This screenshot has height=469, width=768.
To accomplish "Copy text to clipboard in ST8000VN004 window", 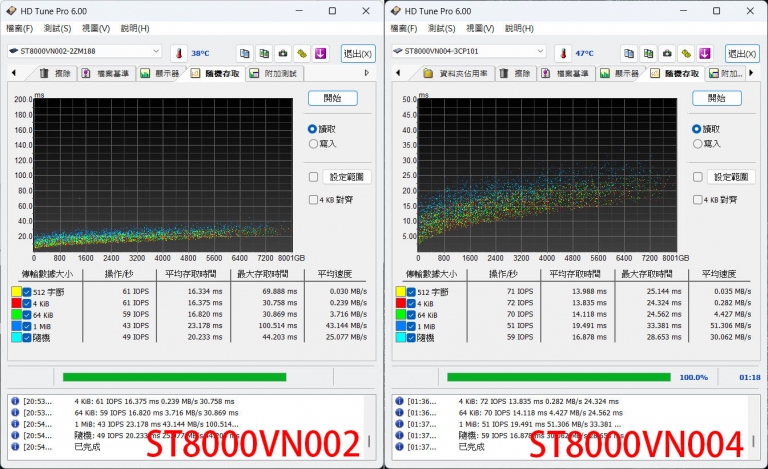I will 629,53.
